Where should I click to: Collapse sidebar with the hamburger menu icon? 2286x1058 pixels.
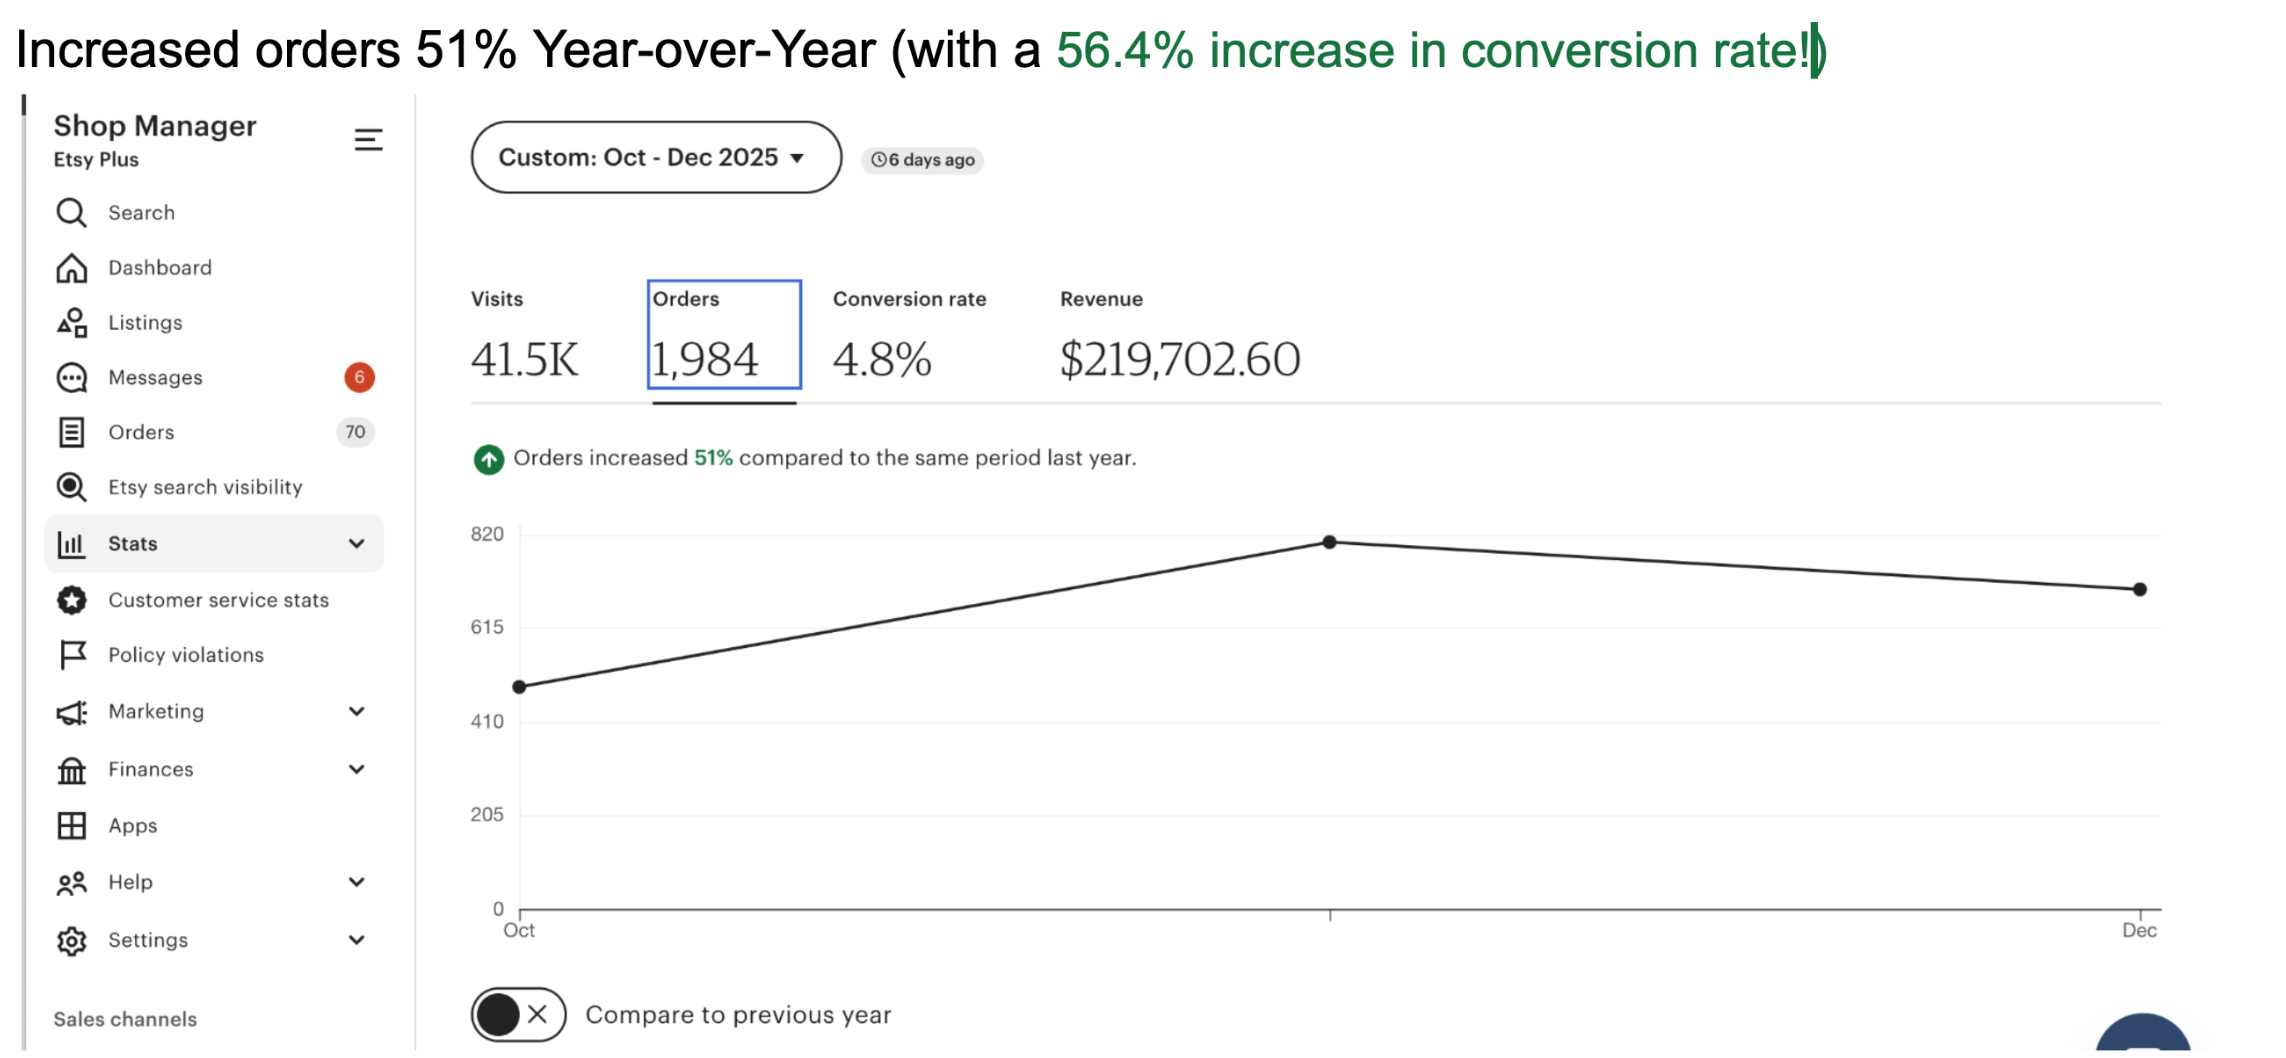click(x=368, y=140)
